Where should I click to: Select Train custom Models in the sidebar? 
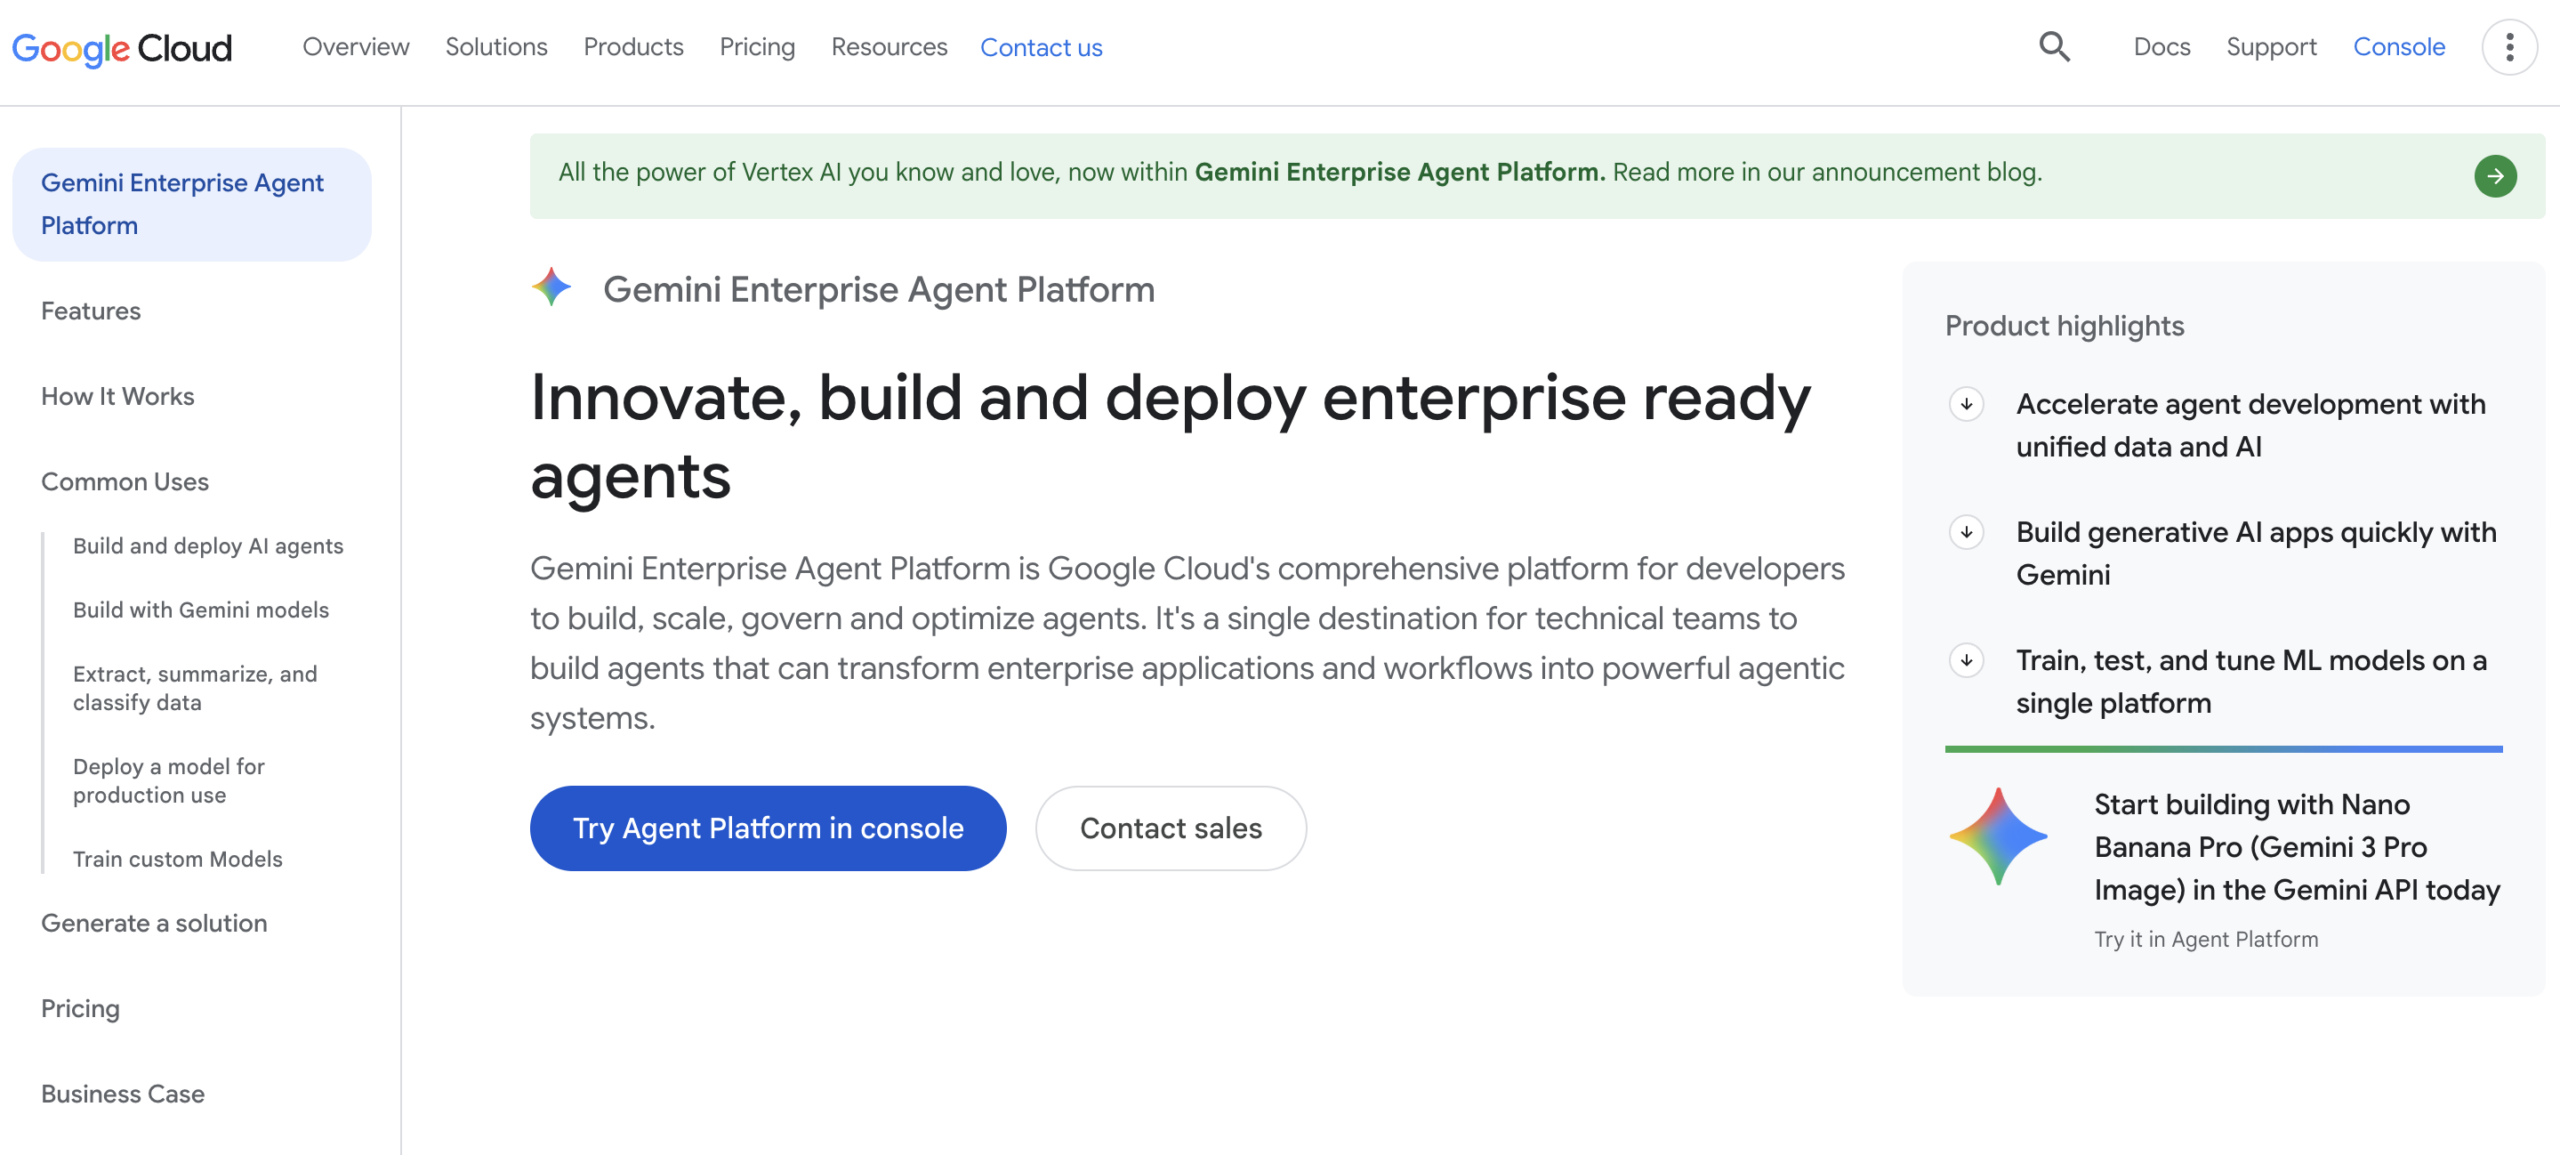click(x=178, y=859)
